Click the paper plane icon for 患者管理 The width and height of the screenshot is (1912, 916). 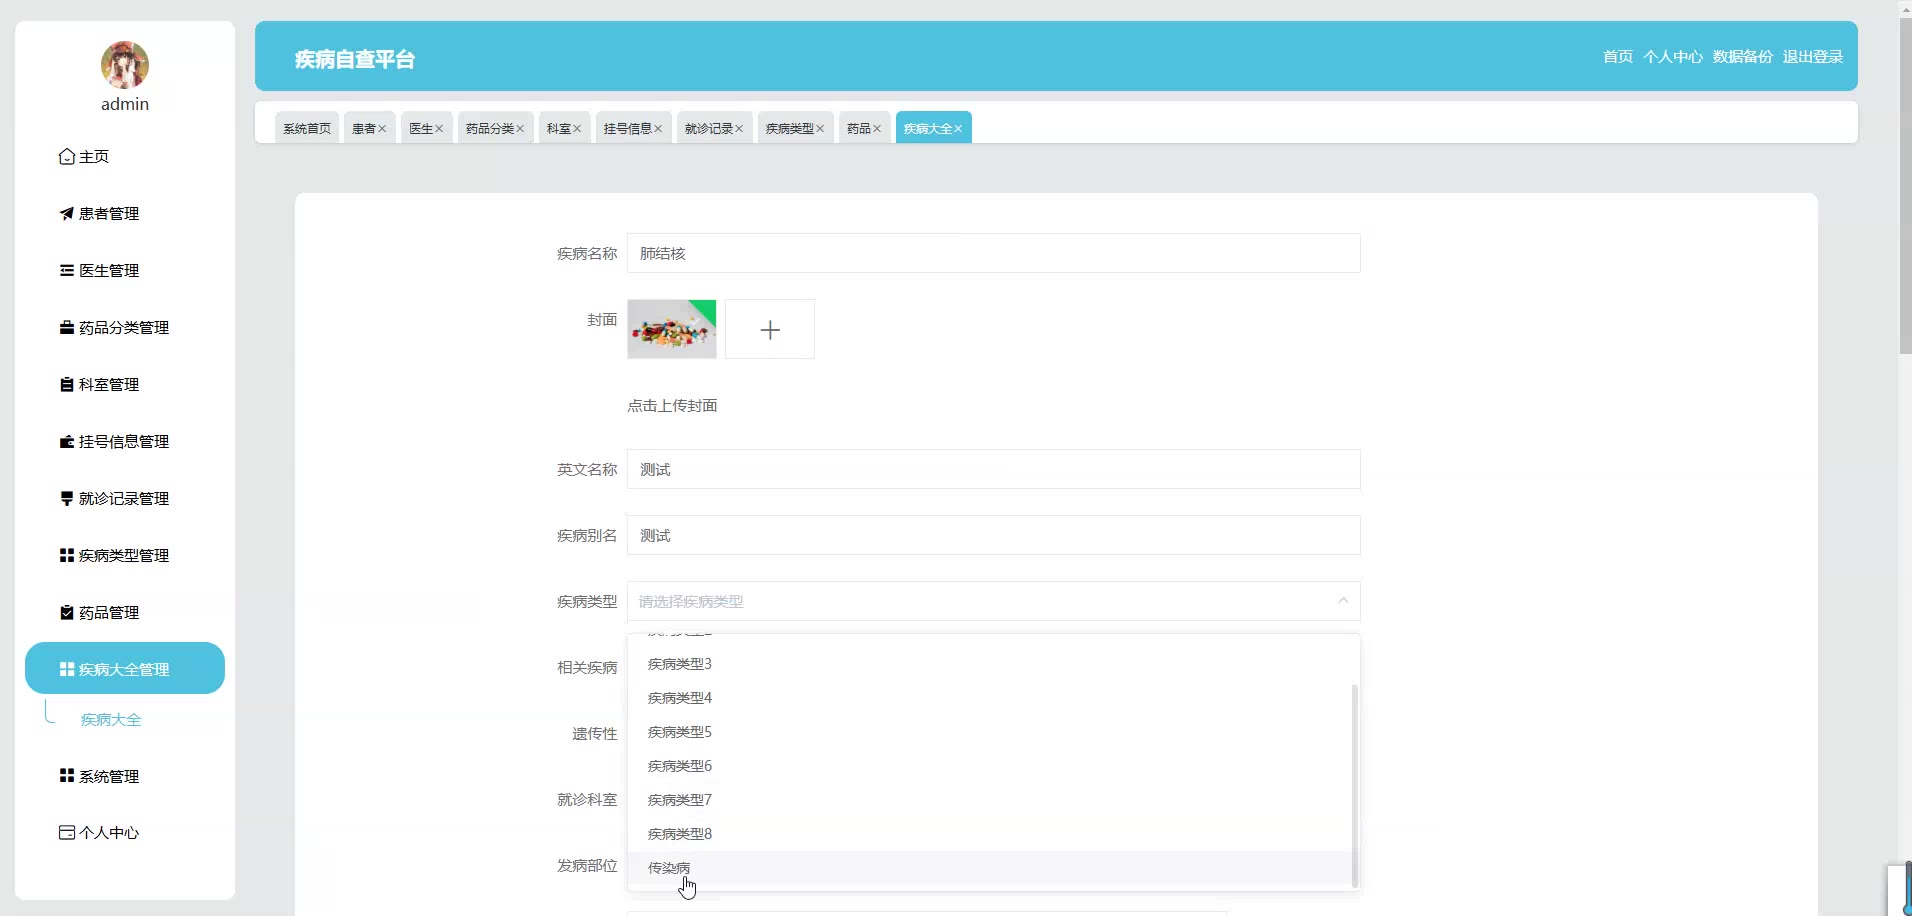[67, 214]
